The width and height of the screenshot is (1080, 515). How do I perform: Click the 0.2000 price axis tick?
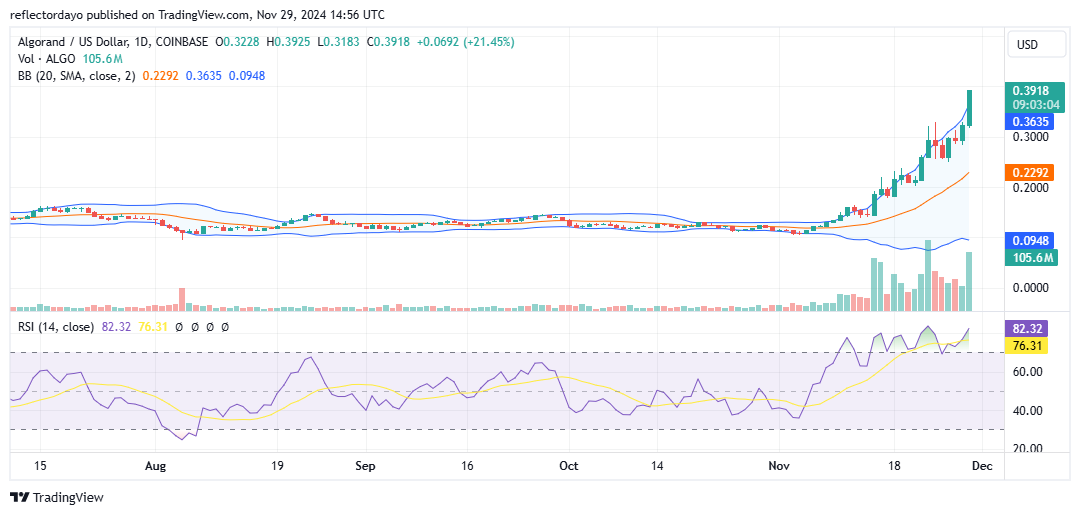1030,187
